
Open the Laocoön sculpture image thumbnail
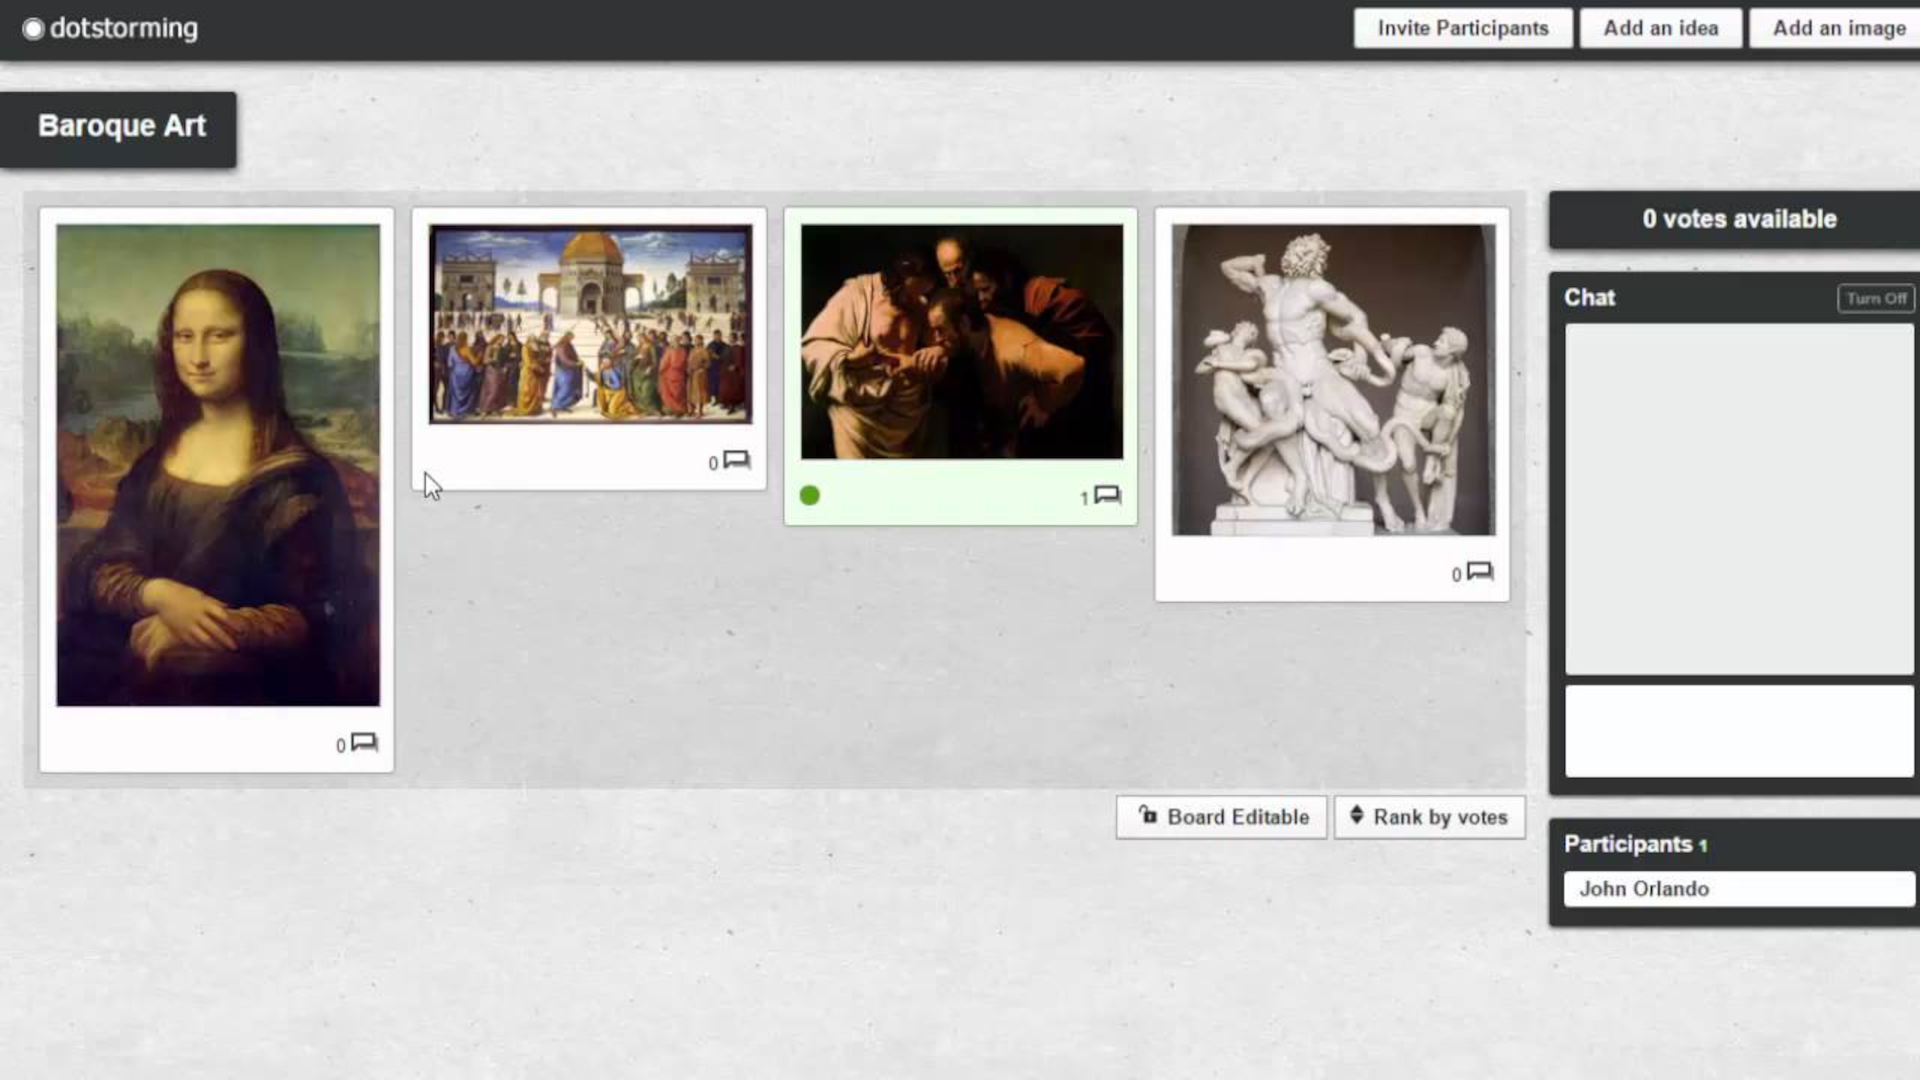pyautogui.click(x=1333, y=380)
